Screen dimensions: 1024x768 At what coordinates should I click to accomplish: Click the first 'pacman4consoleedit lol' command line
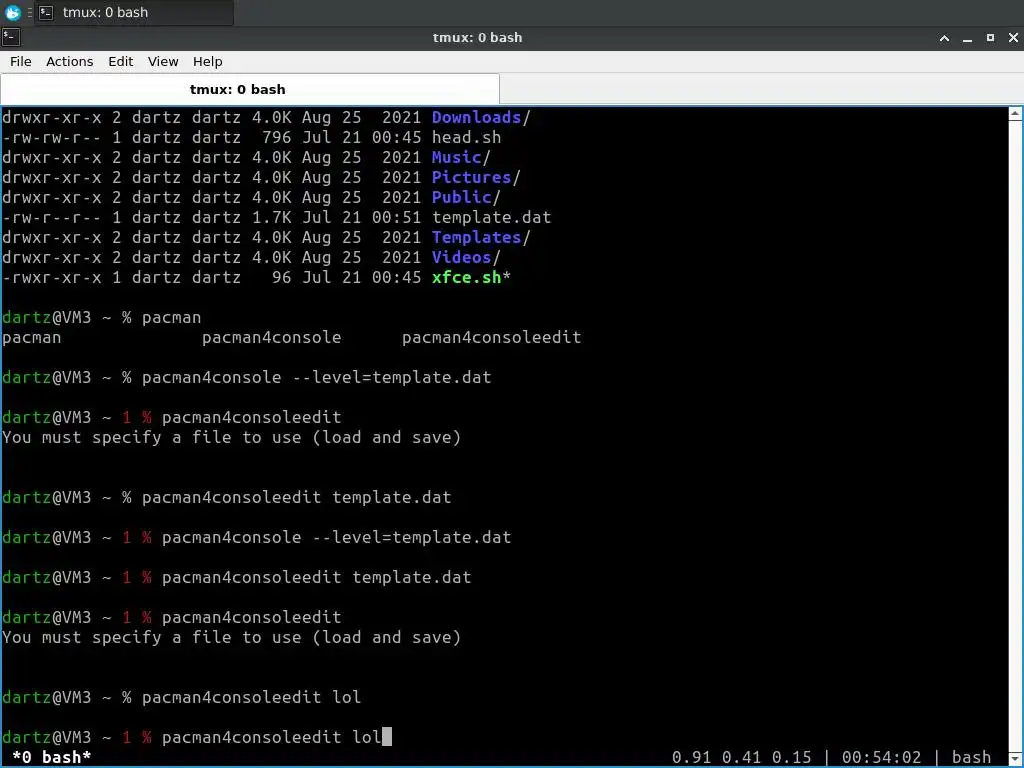click(x=251, y=697)
